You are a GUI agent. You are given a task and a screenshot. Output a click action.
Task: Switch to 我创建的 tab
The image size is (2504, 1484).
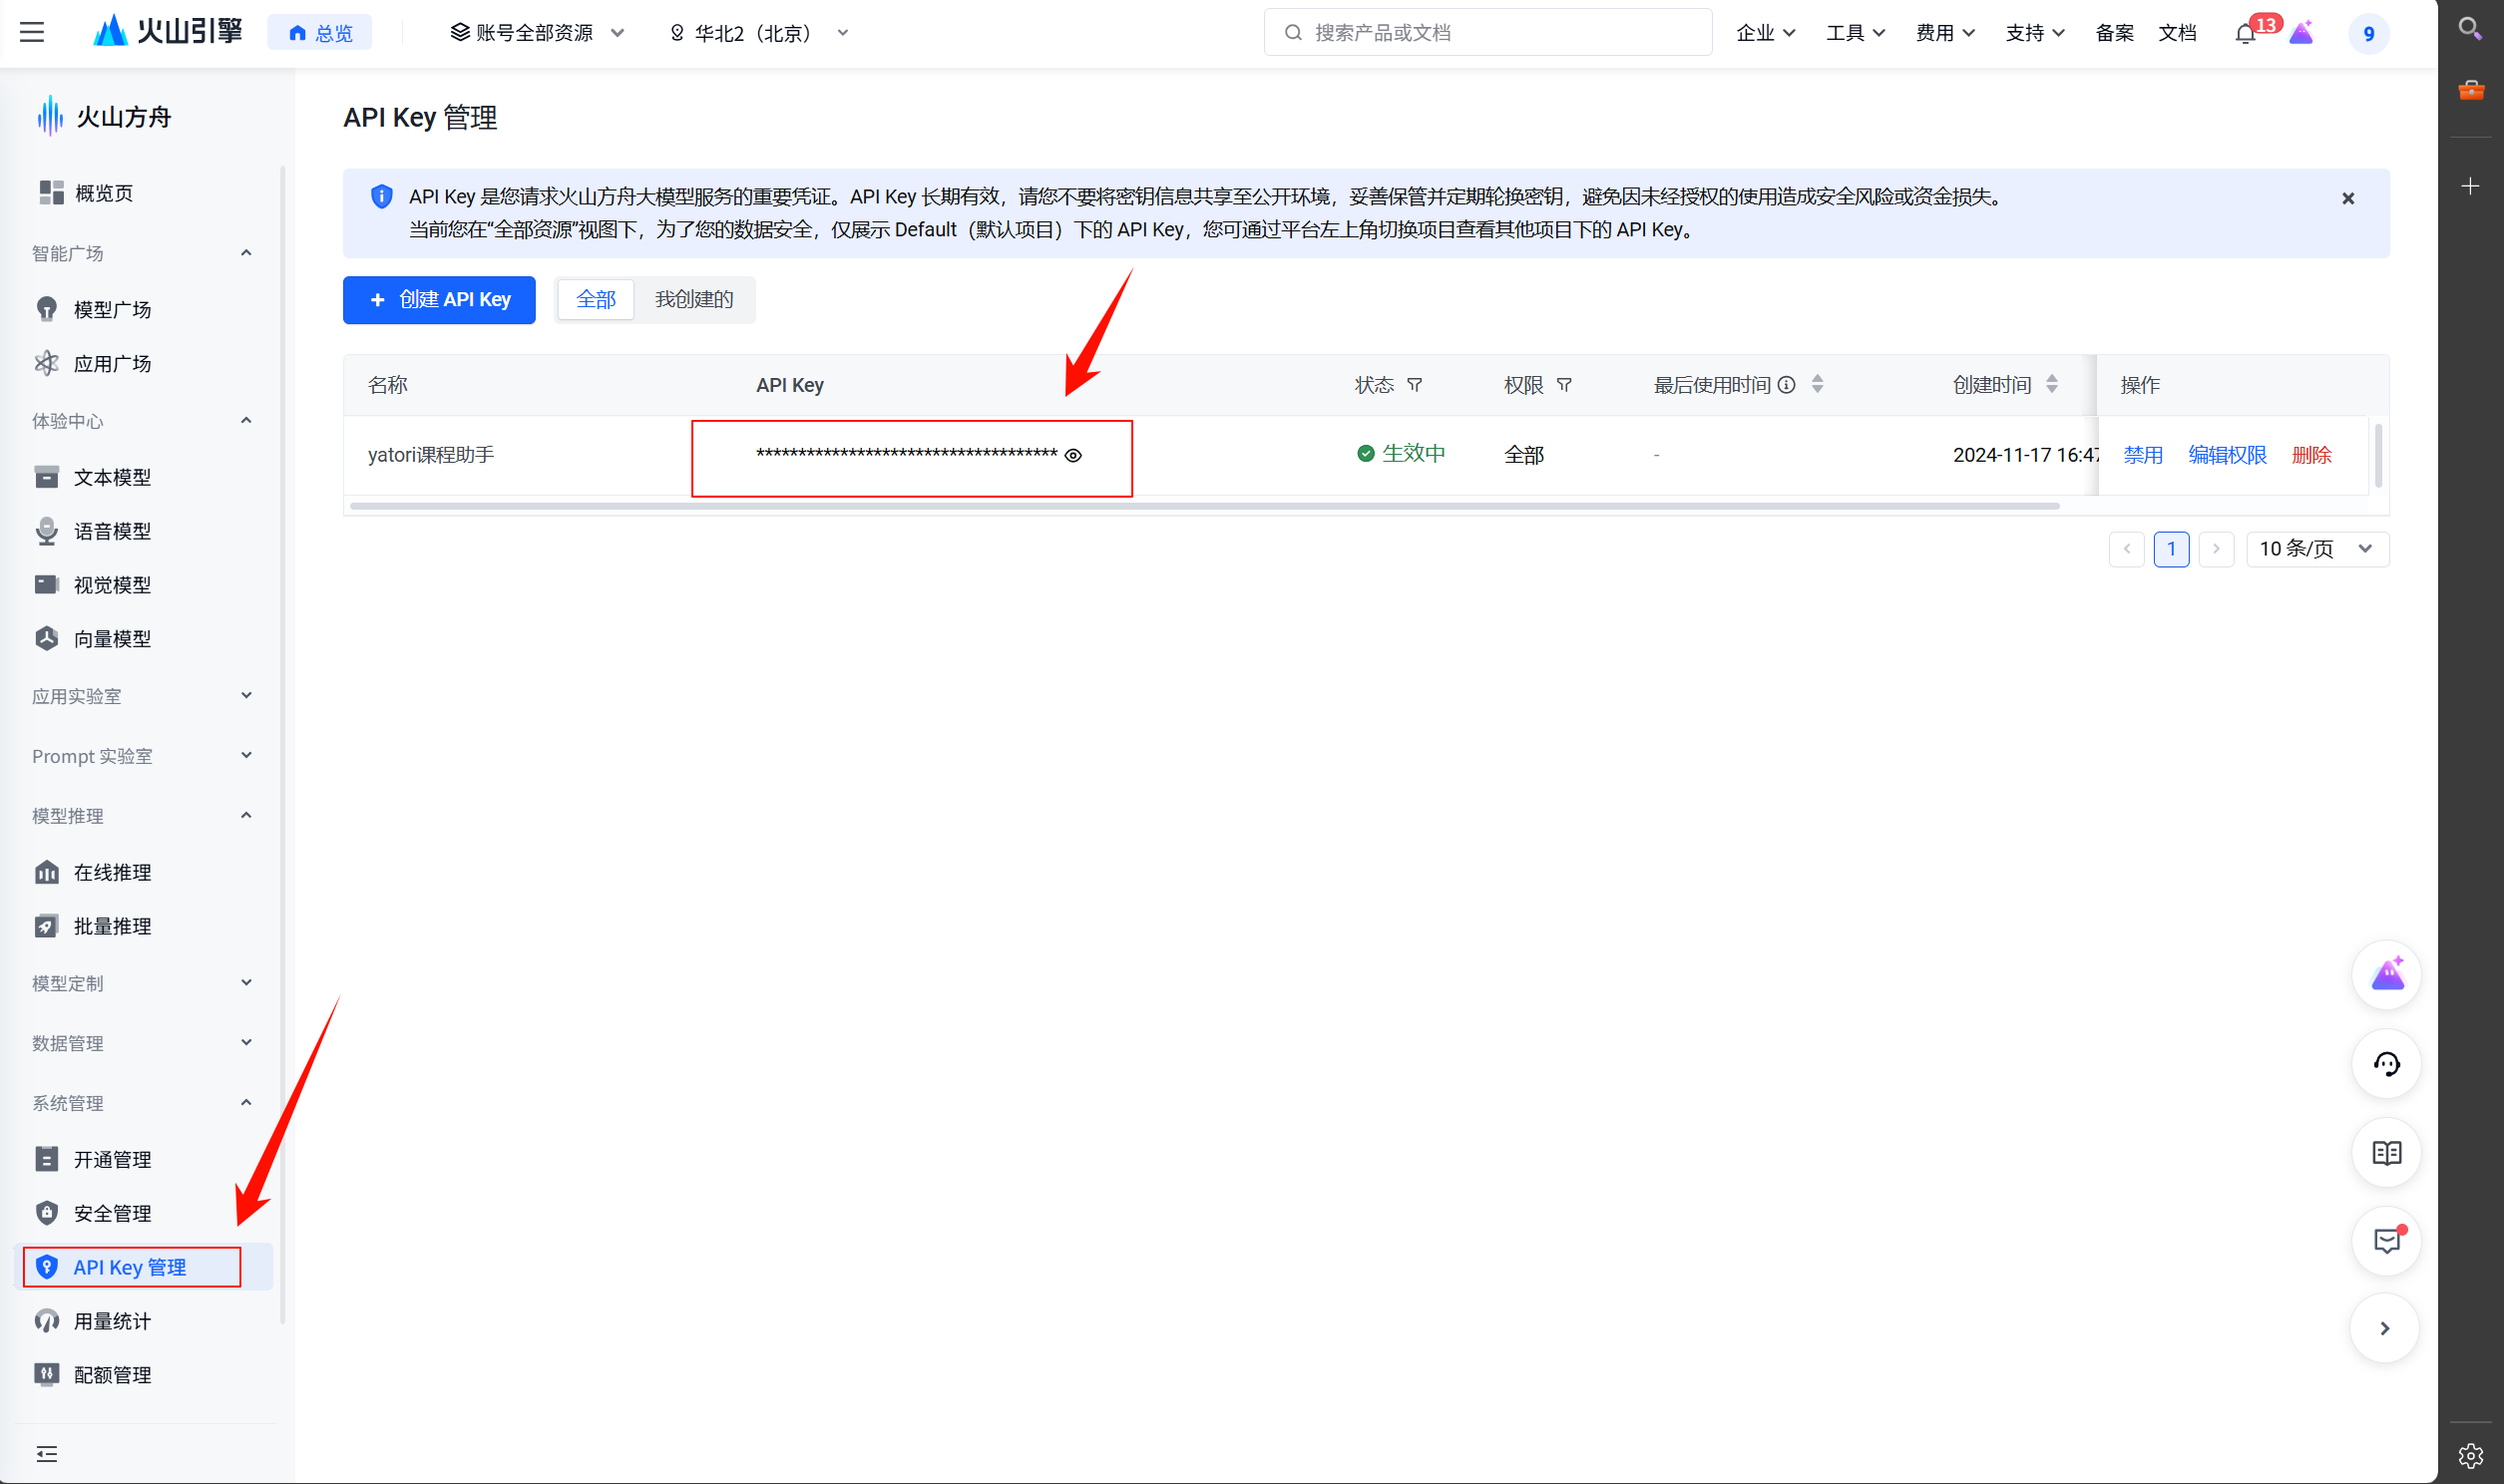tap(693, 299)
